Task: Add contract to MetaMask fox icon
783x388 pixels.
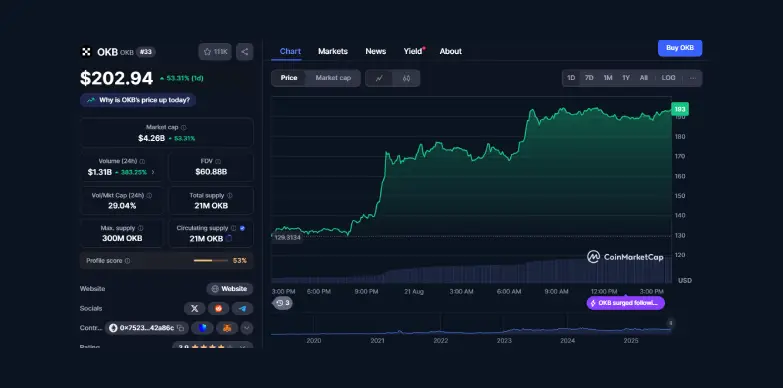Action: coord(227,328)
